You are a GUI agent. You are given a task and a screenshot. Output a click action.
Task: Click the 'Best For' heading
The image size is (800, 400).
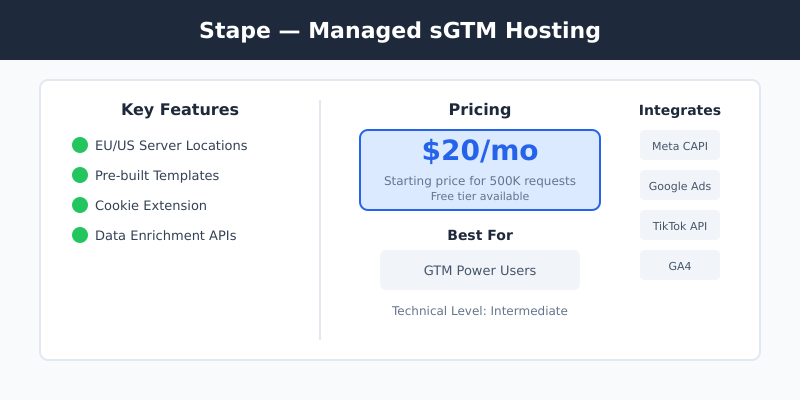pyautogui.click(x=480, y=235)
